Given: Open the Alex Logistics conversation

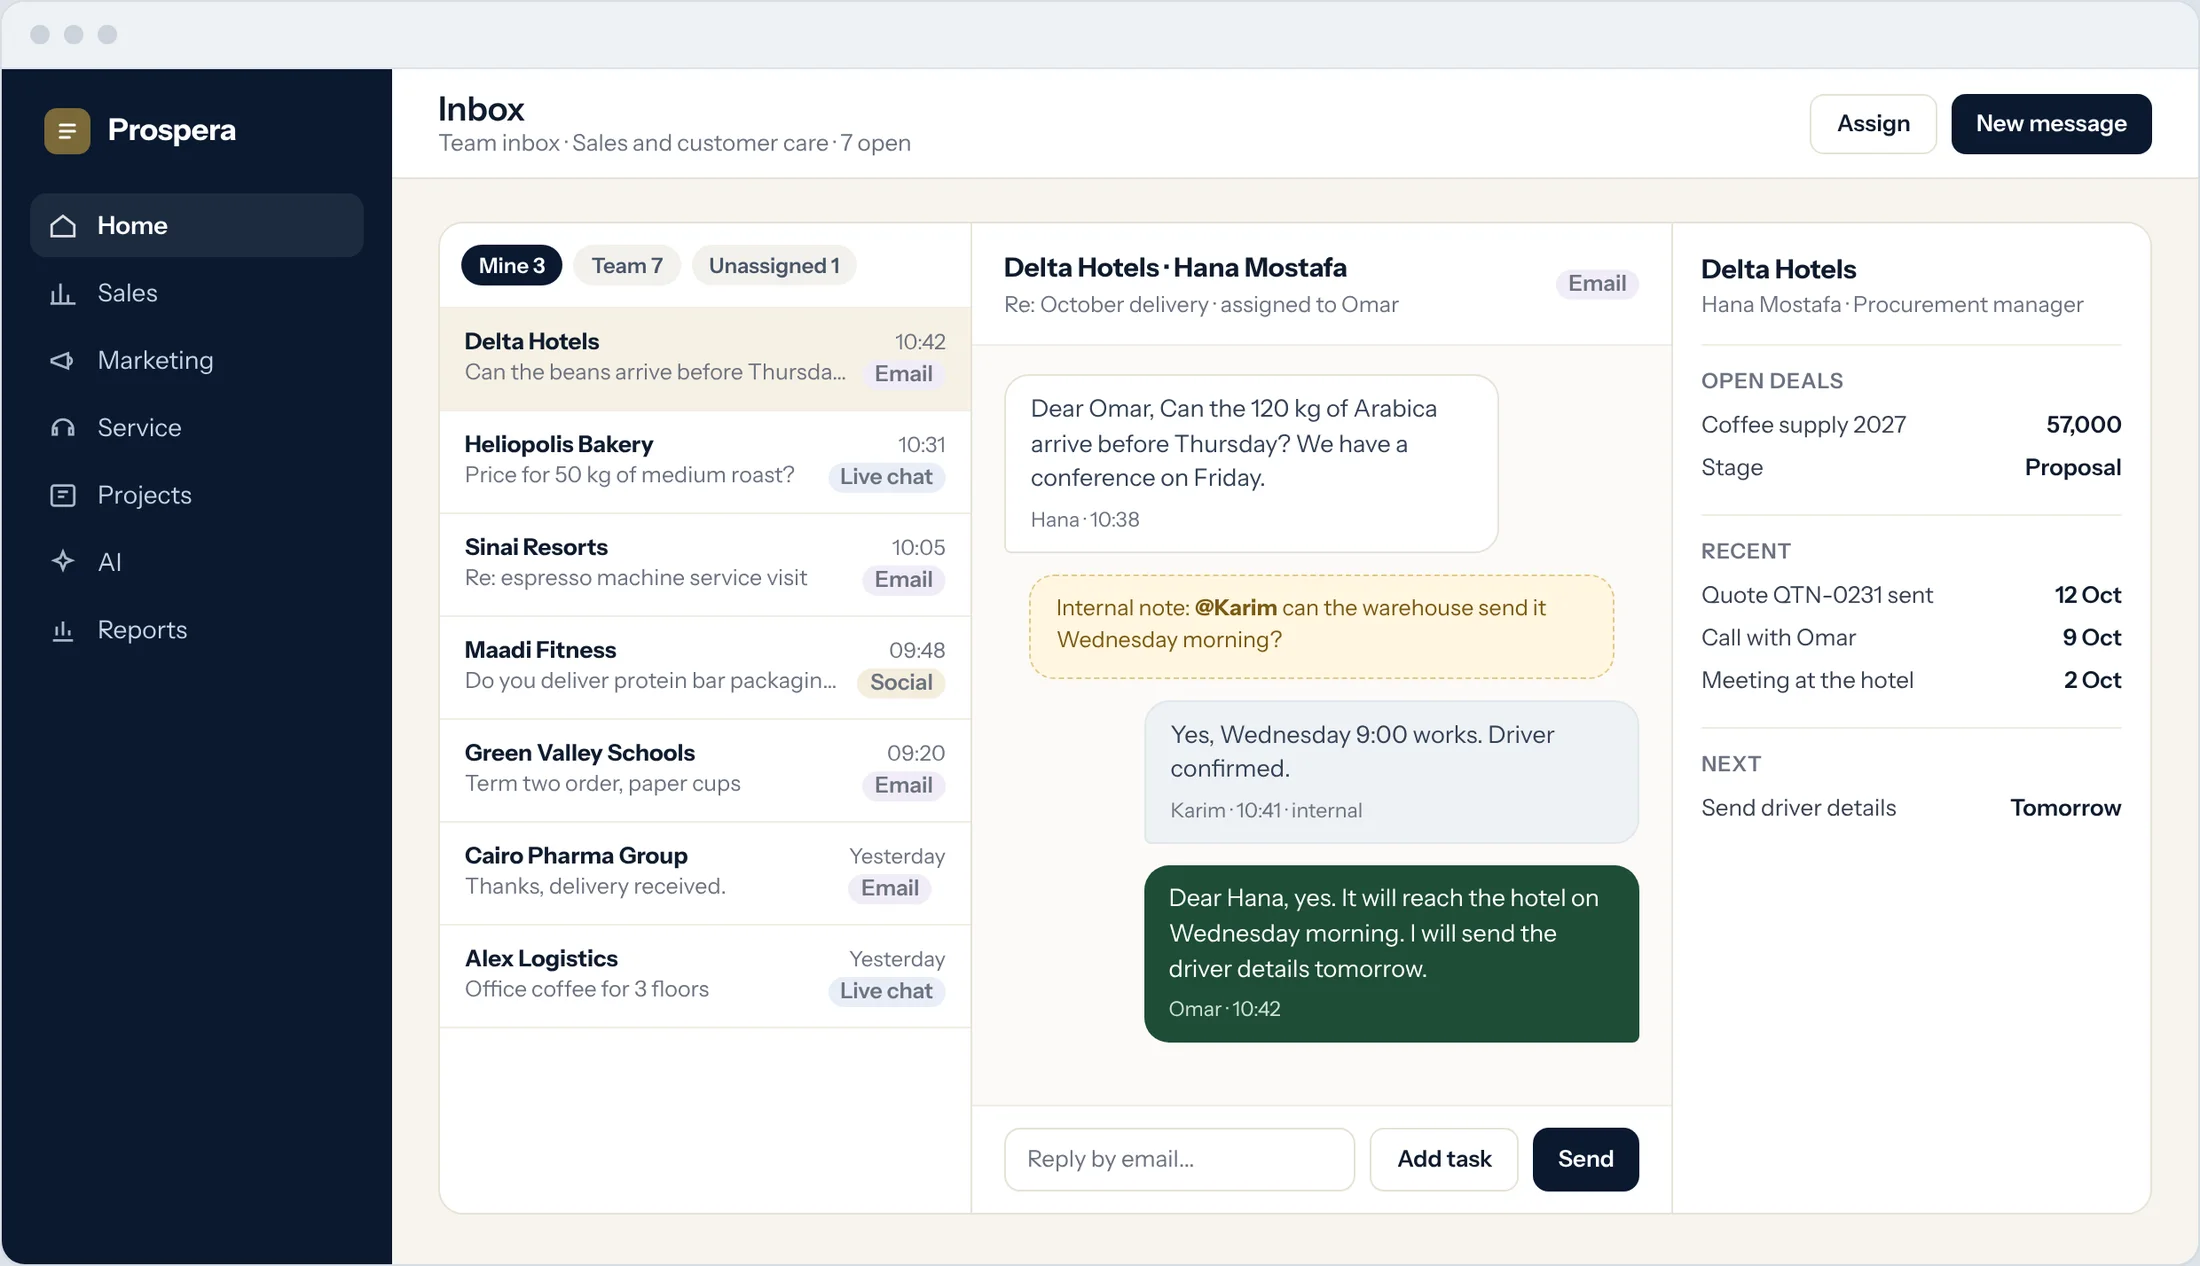Looking at the screenshot, I should point(705,976).
